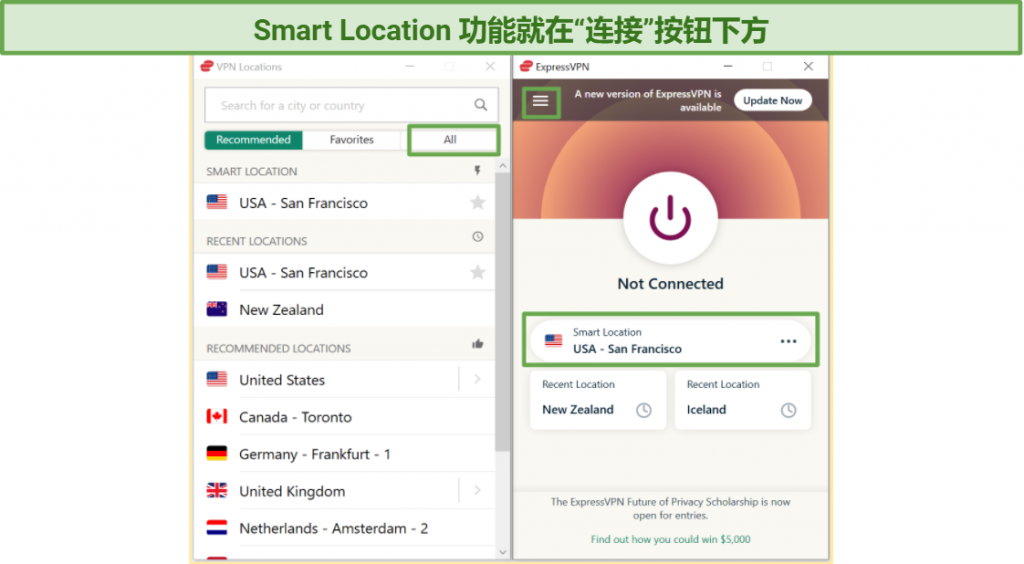Click the search magnifier icon
Screen dimensions: 1024x564
point(481,105)
